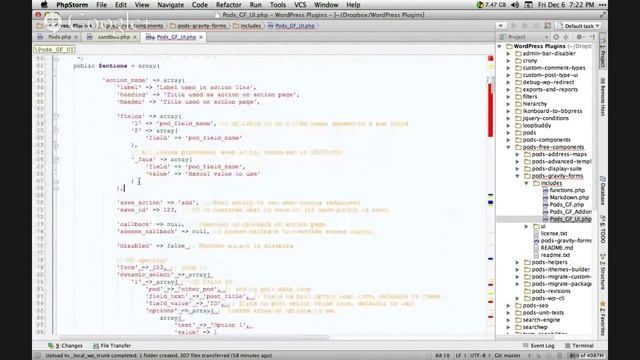Open the Refactor menu
640x360 pixels.
[x=228, y=5]
